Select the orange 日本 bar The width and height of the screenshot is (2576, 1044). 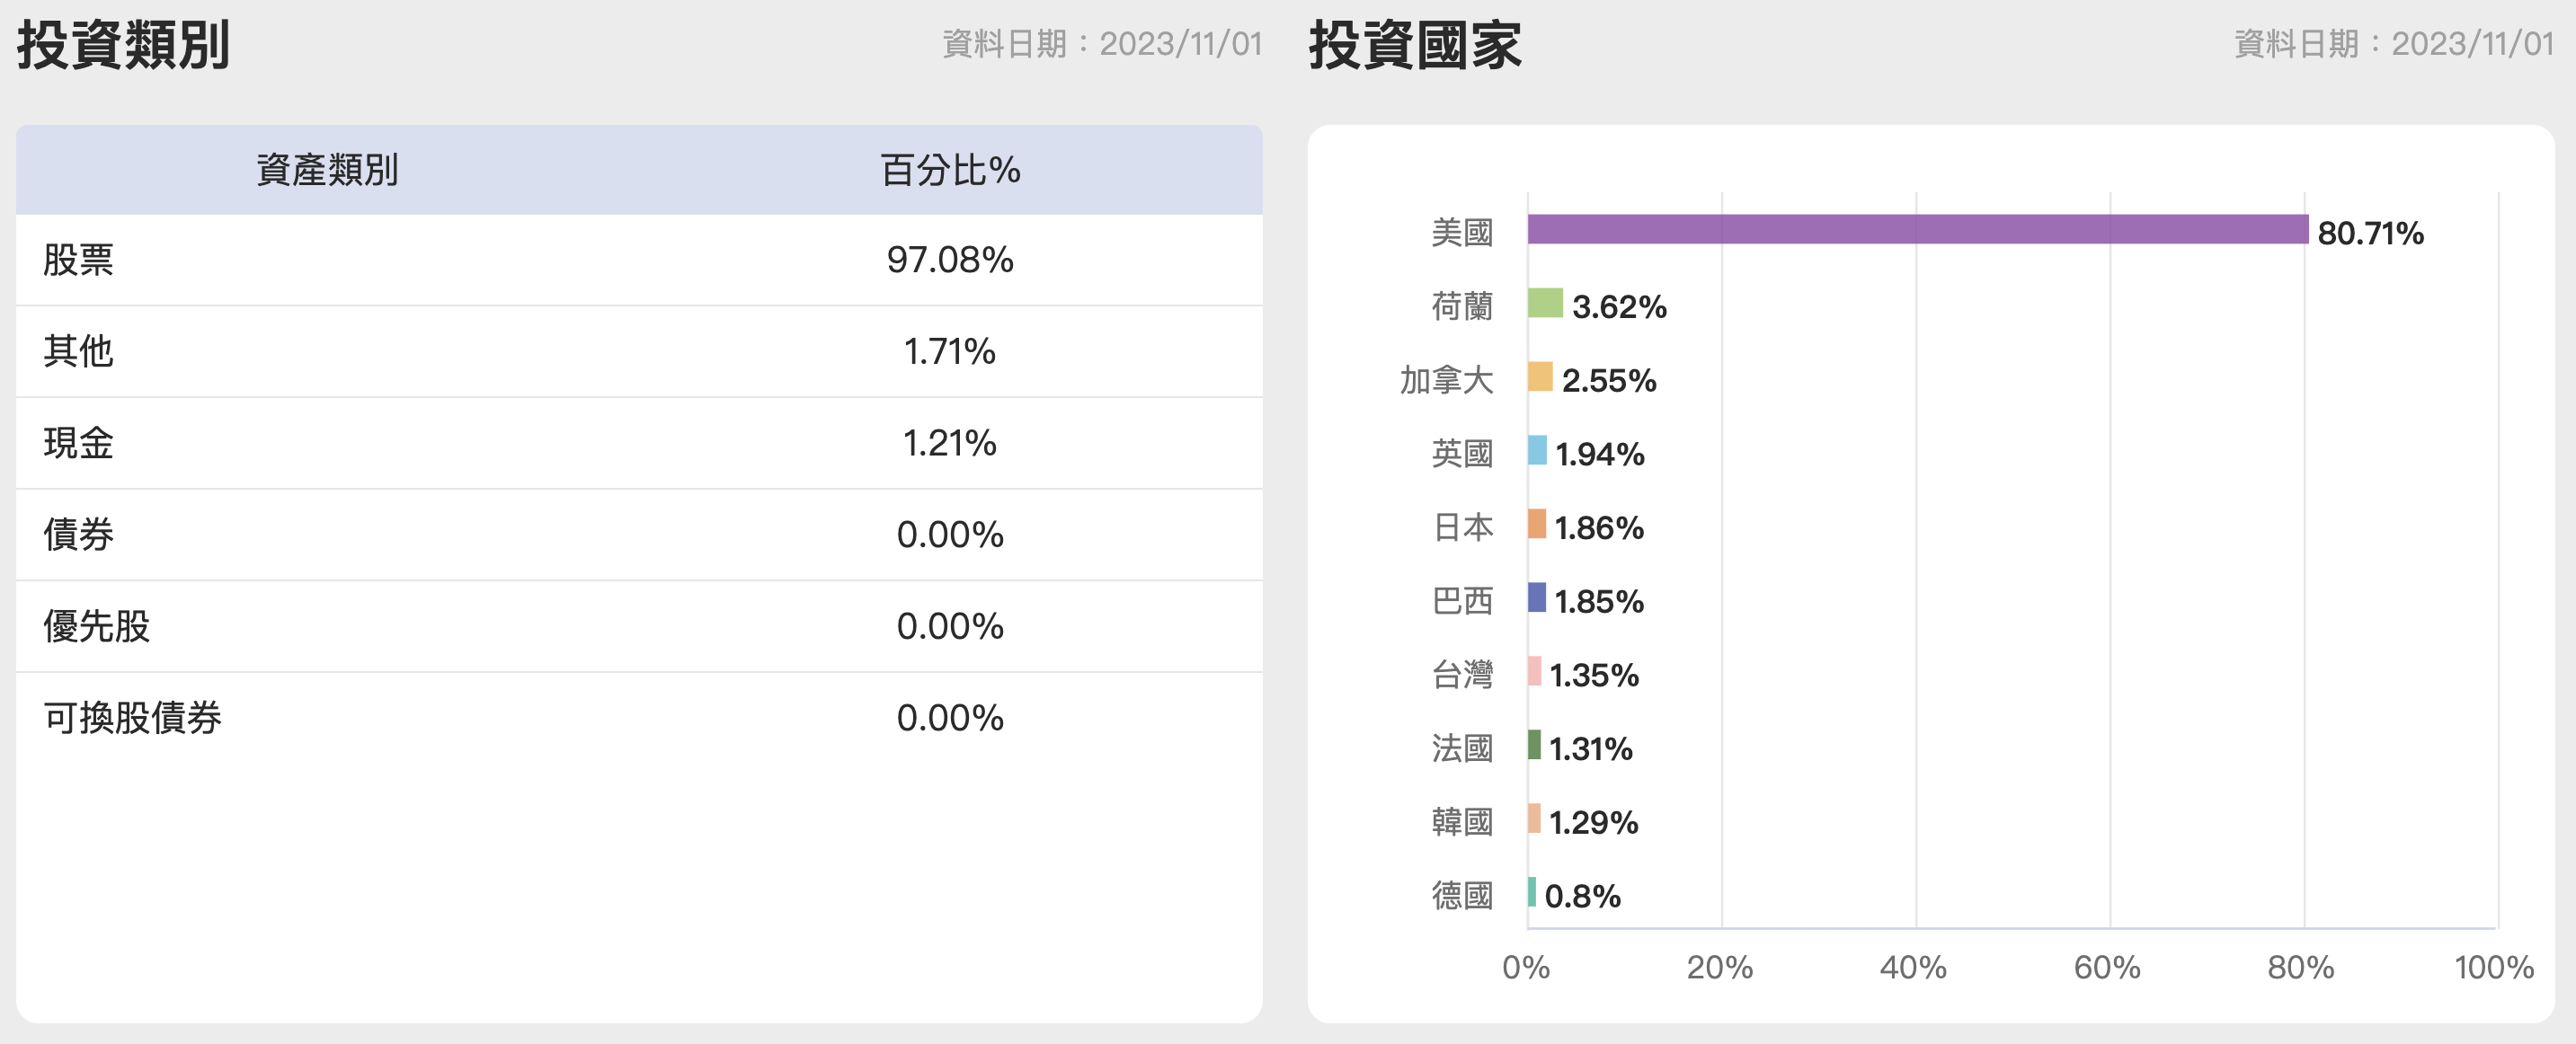(x=1536, y=524)
